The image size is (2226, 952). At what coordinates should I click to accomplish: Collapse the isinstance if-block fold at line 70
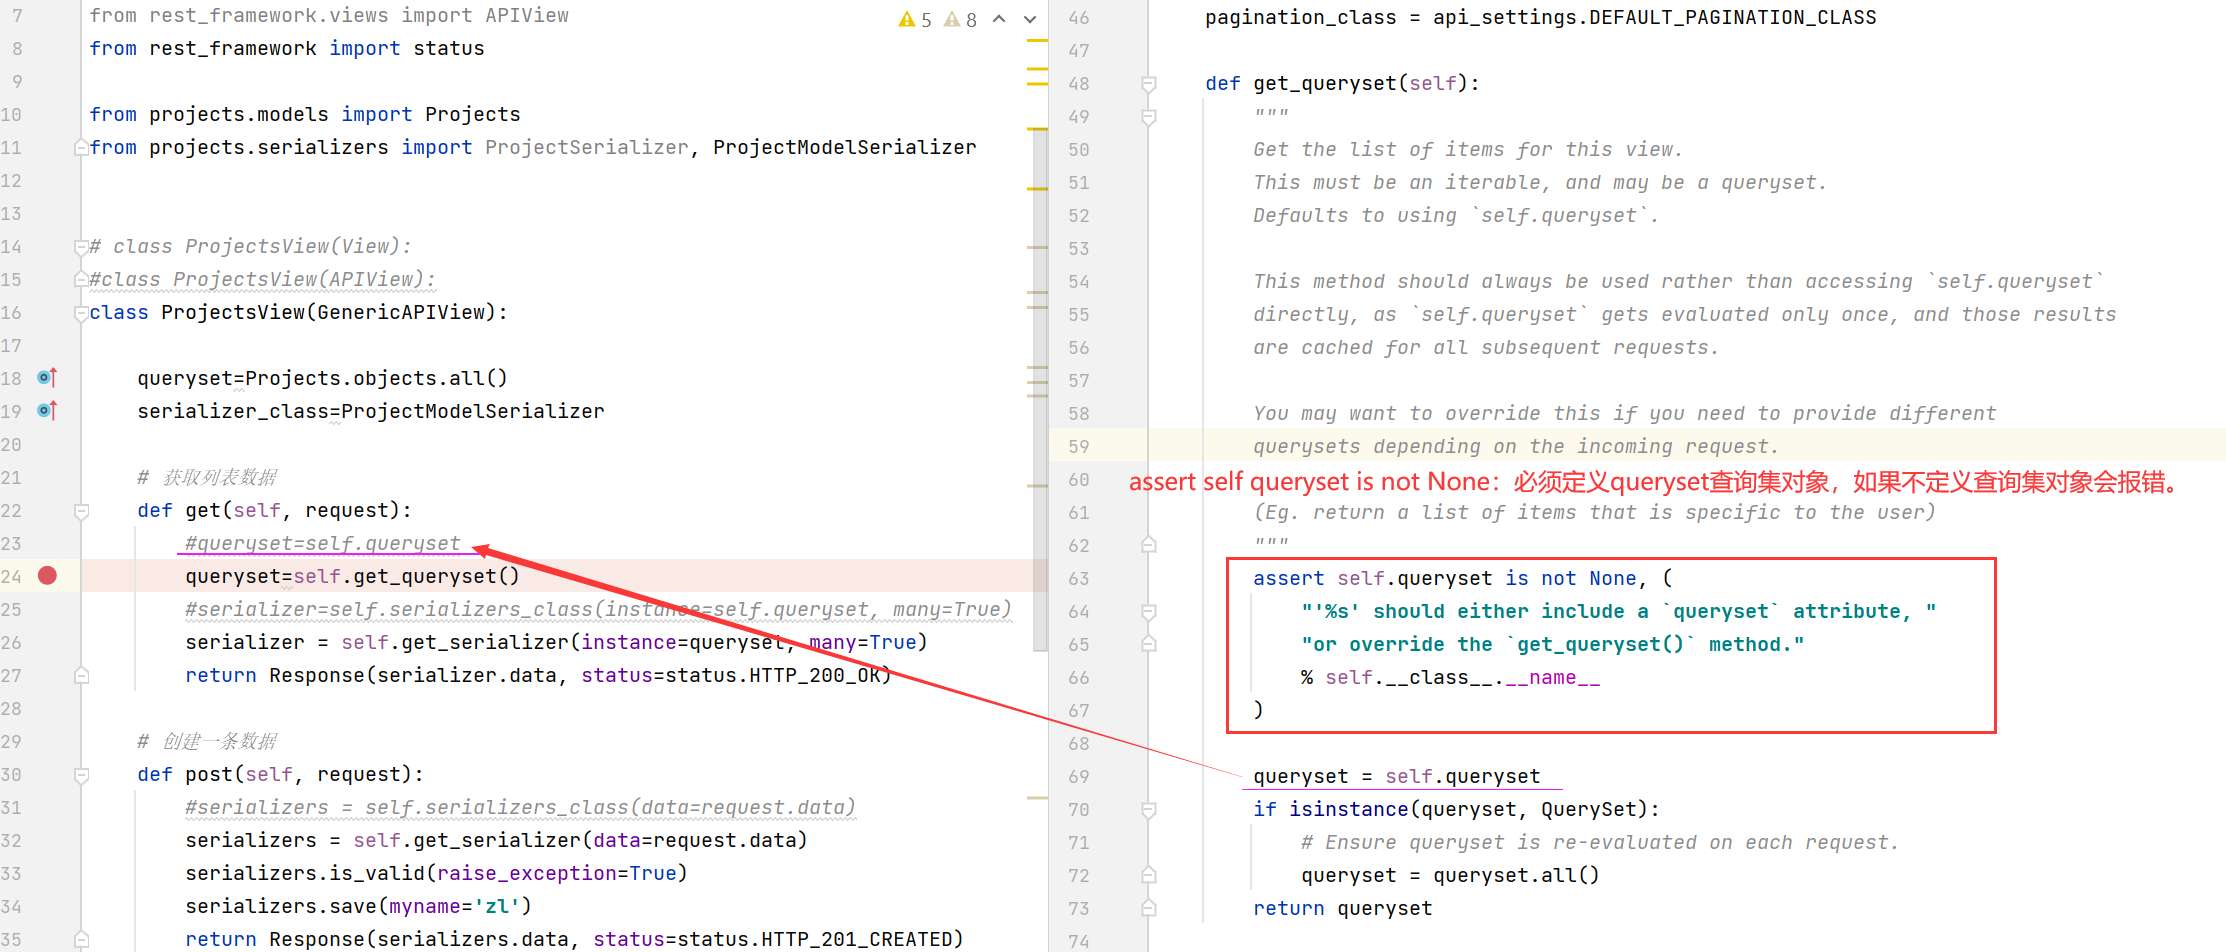[1149, 810]
